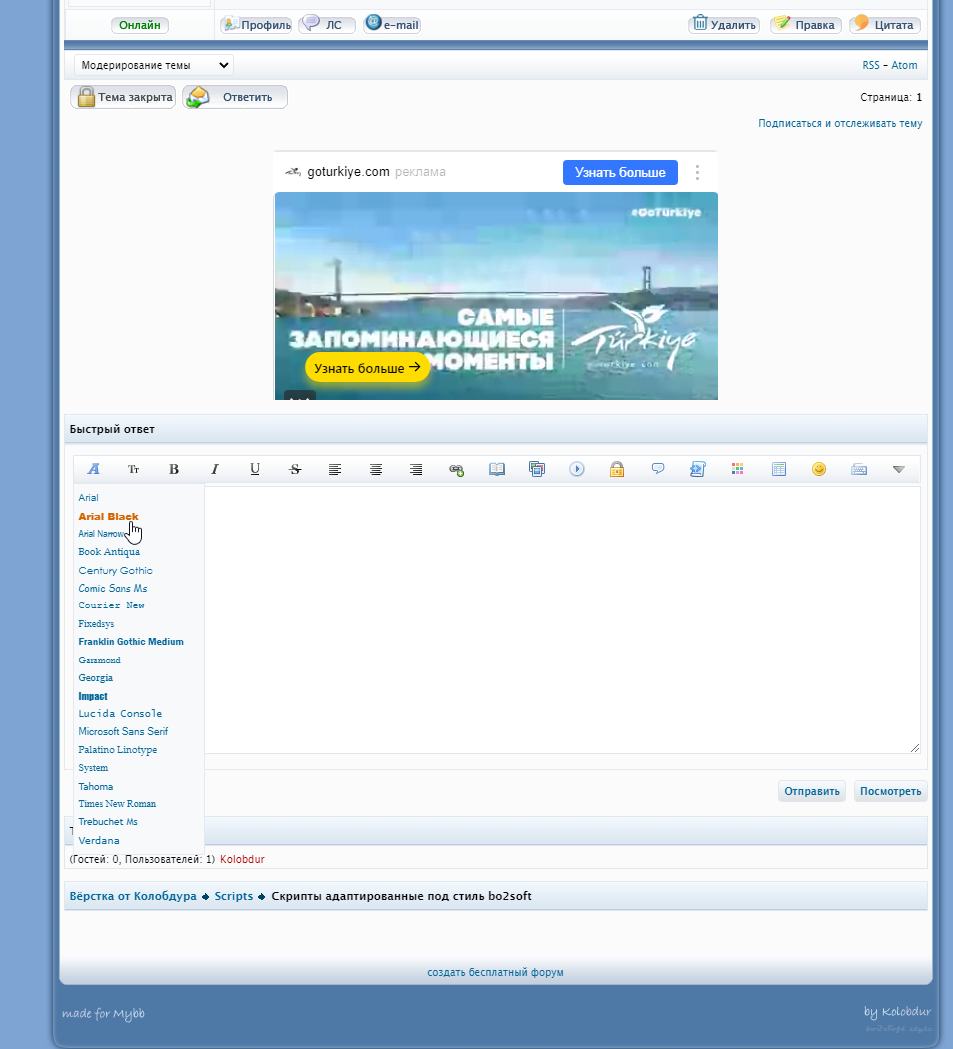Open the Atom feed link
The width and height of the screenshot is (953, 1049).
click(x=904, y=66)
